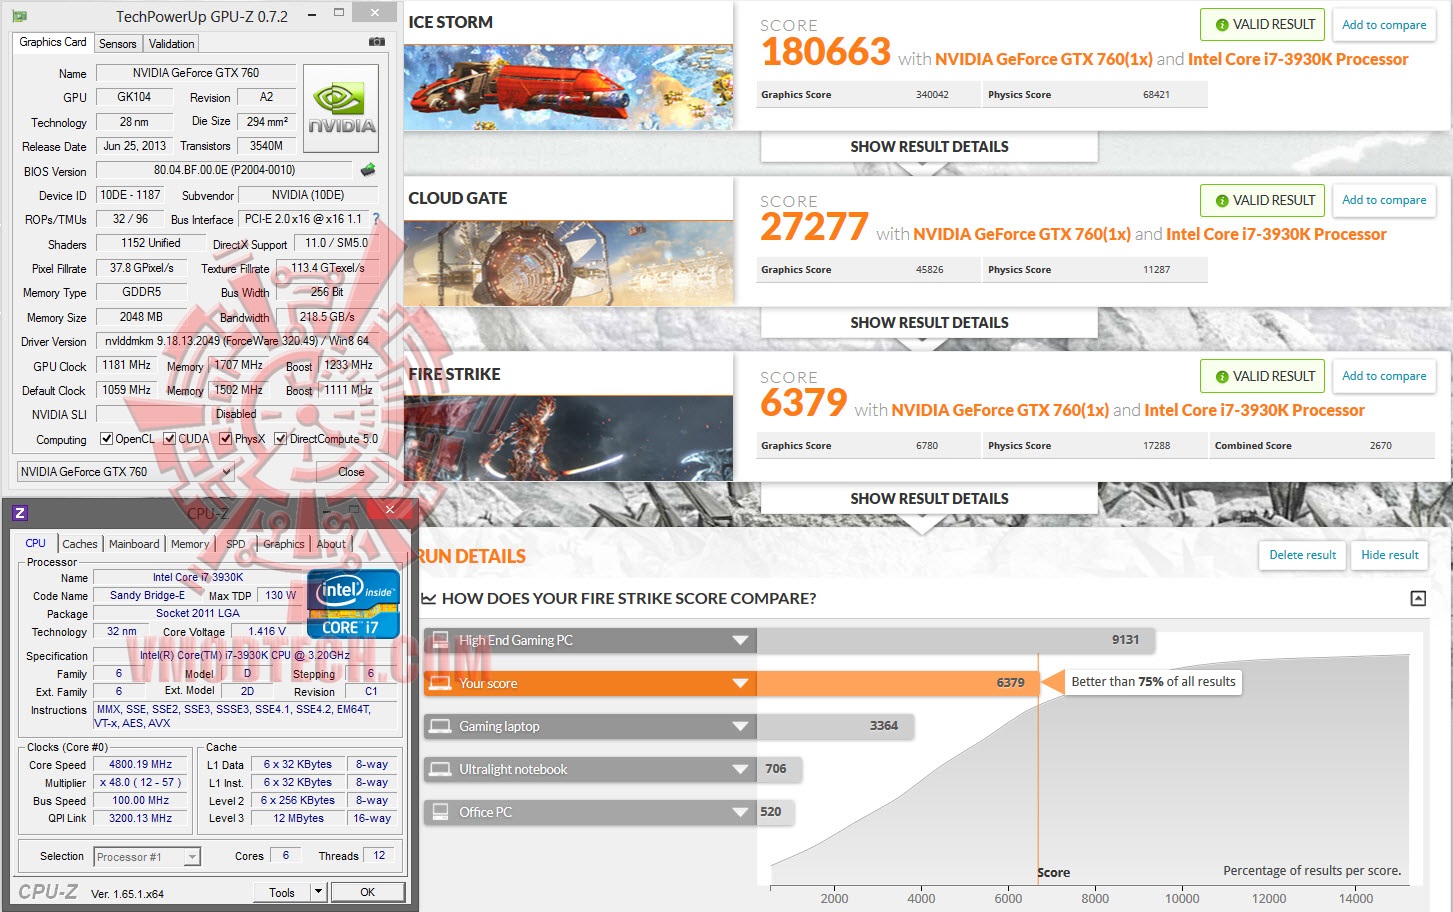This screenshot has height=912, width=1453.
Task: Open the About tab in CPU-Z
Action: tap(331, 544)
